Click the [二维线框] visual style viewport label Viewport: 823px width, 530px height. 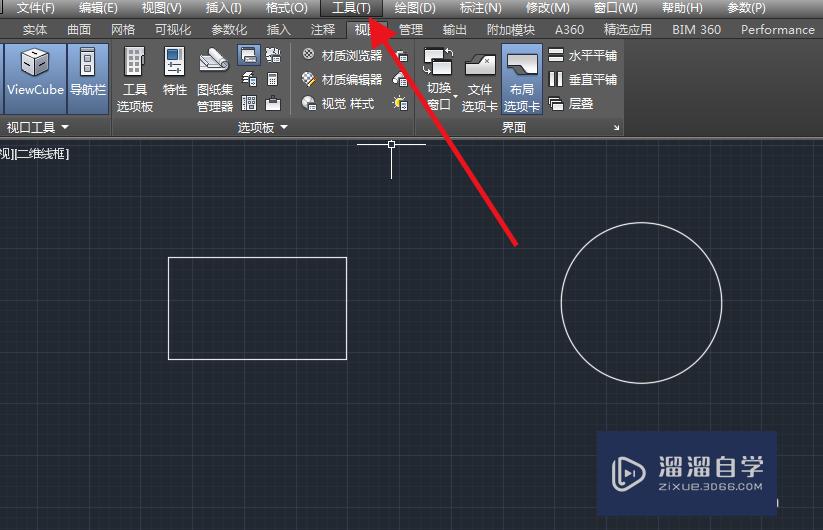[41, 154]
